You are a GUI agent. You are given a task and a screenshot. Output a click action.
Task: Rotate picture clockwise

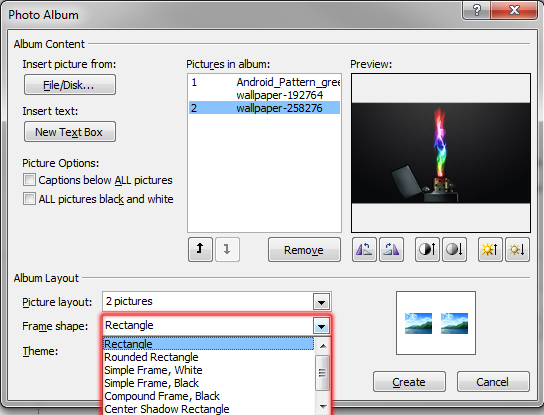(x=391, y=249)
